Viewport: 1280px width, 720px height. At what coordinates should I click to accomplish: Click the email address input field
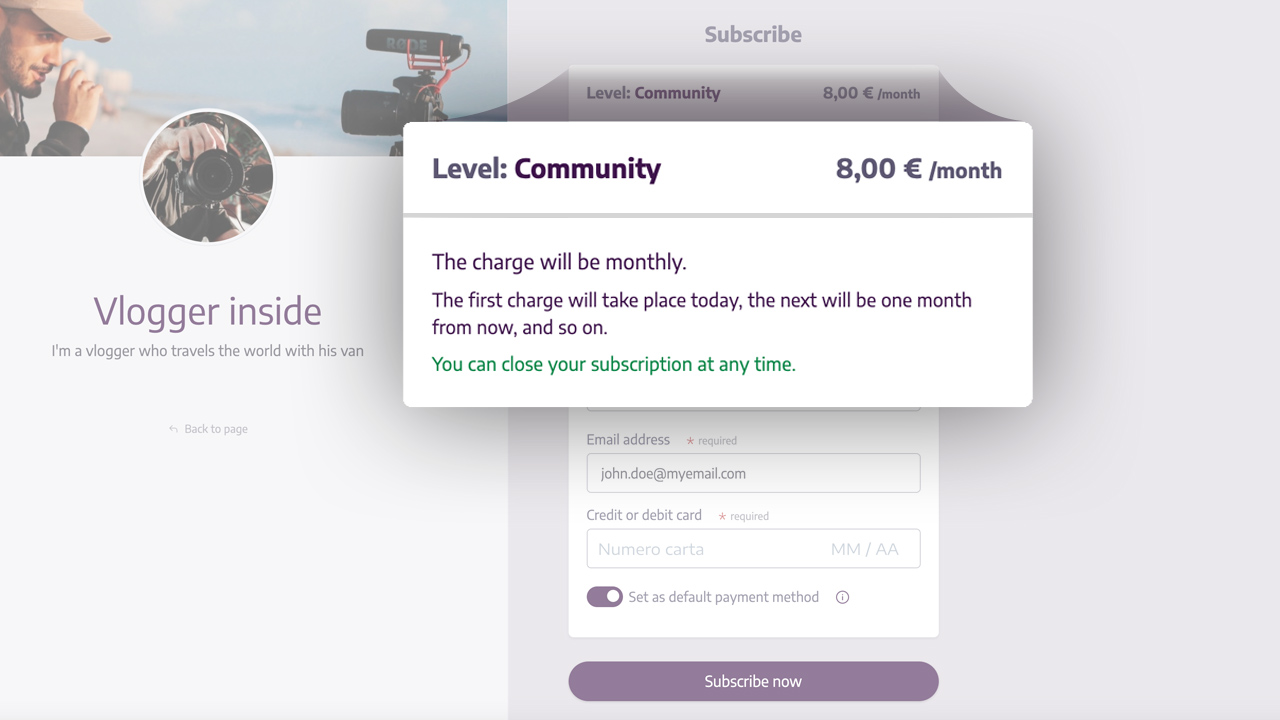point(753,472)
